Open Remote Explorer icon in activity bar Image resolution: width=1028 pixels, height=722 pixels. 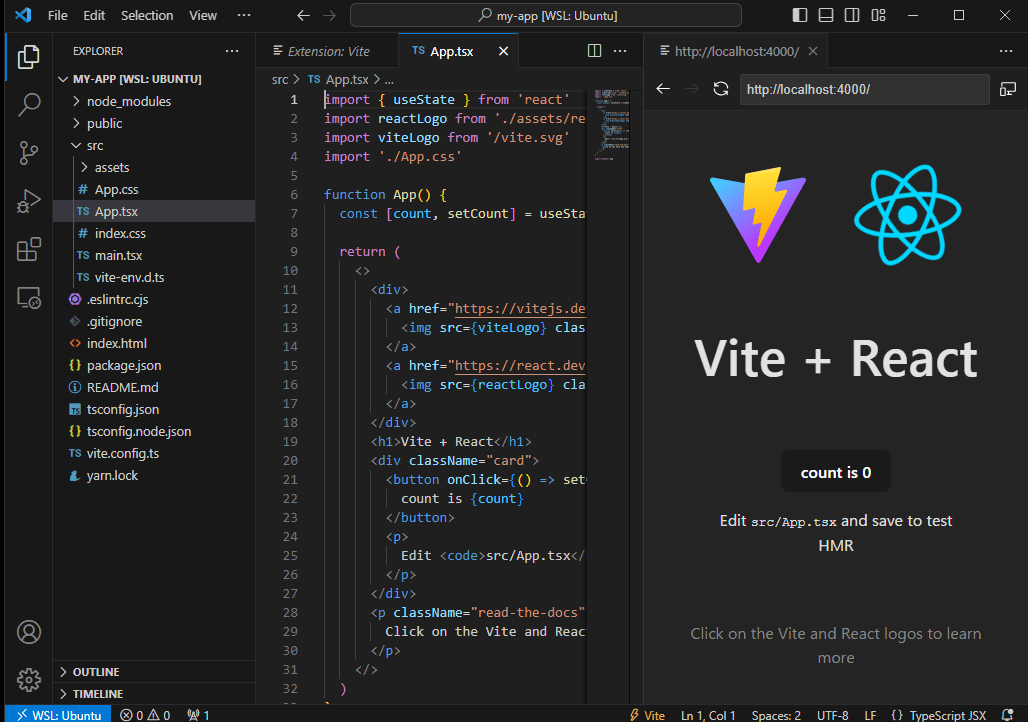click(x=28, y=298)
